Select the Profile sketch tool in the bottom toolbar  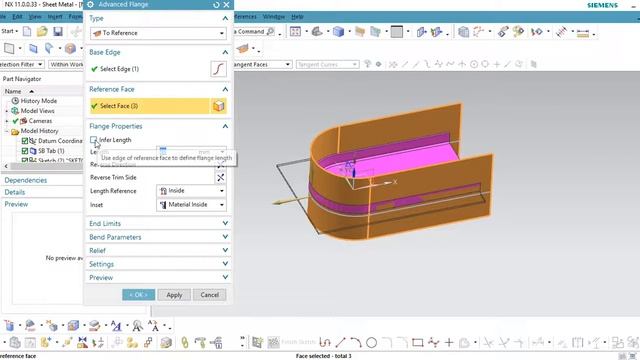325,342
